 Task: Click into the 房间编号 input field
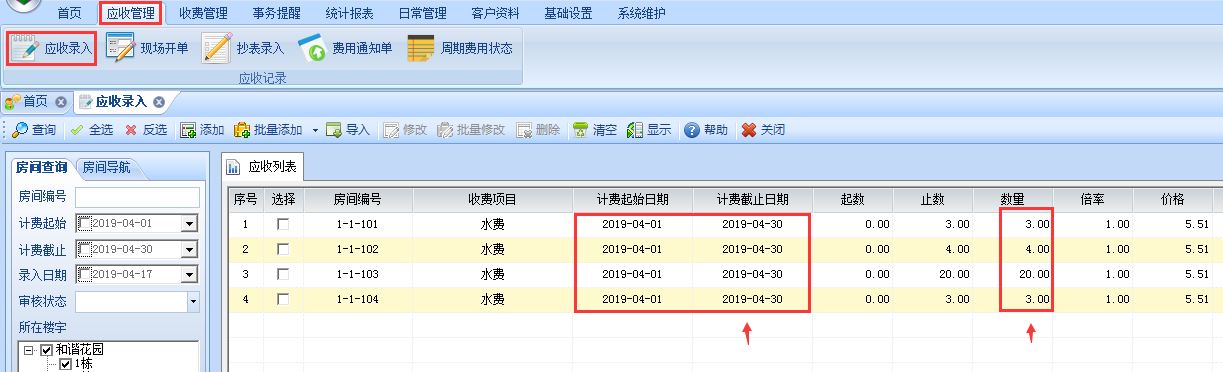point(137,196)
